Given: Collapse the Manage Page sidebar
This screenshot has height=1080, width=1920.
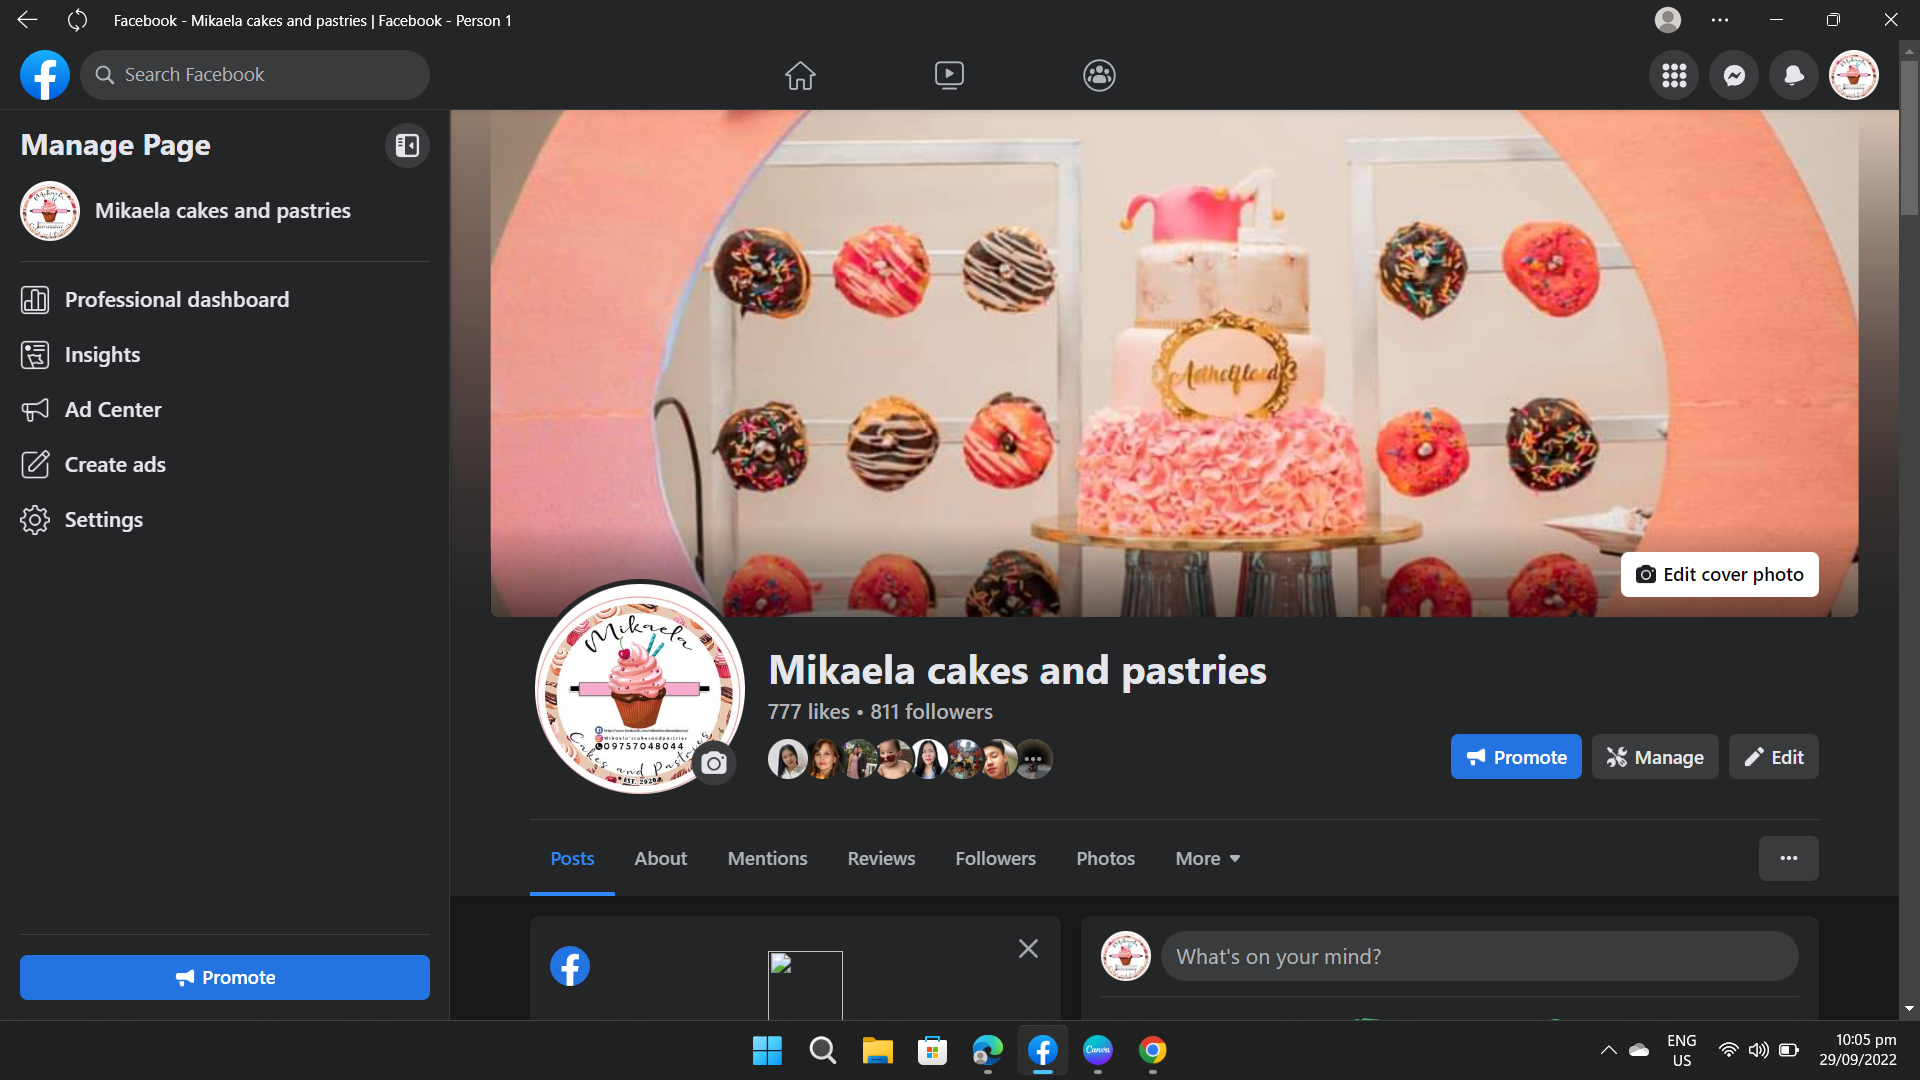Looking at the screenshot, I should [x=407, y=146].
